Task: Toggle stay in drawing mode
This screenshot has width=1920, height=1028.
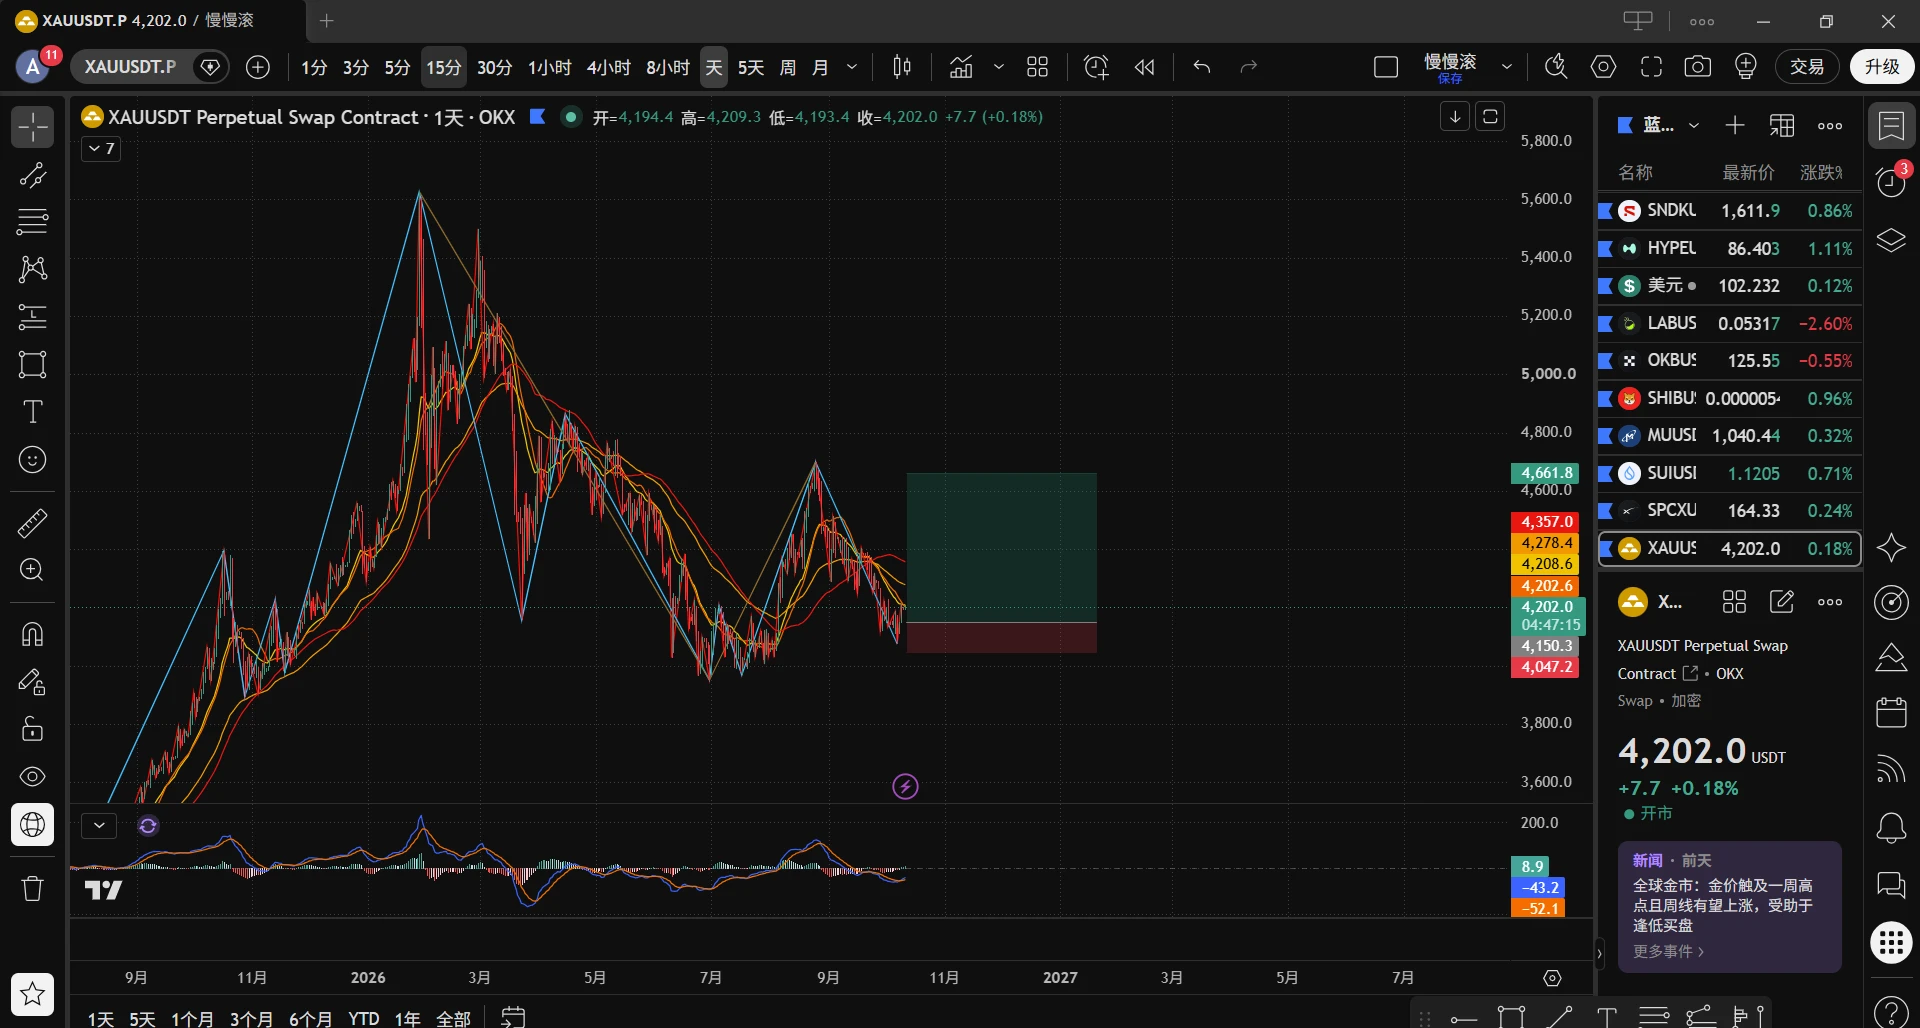Action: point(33,682)
